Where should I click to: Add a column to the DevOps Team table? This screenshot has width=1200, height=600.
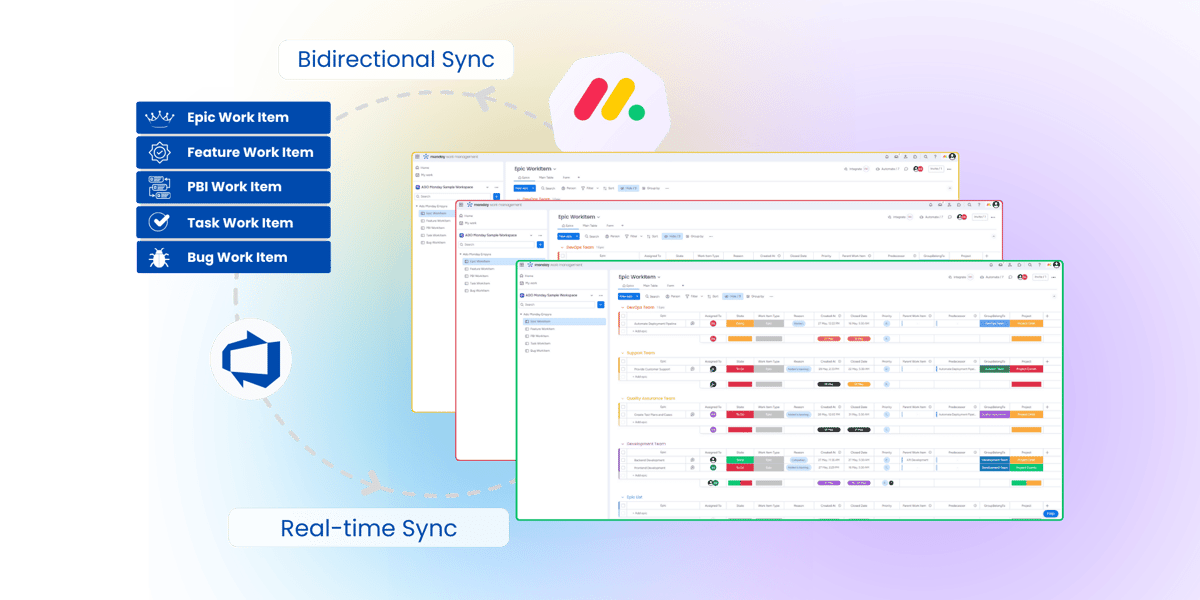[1047, 316]
